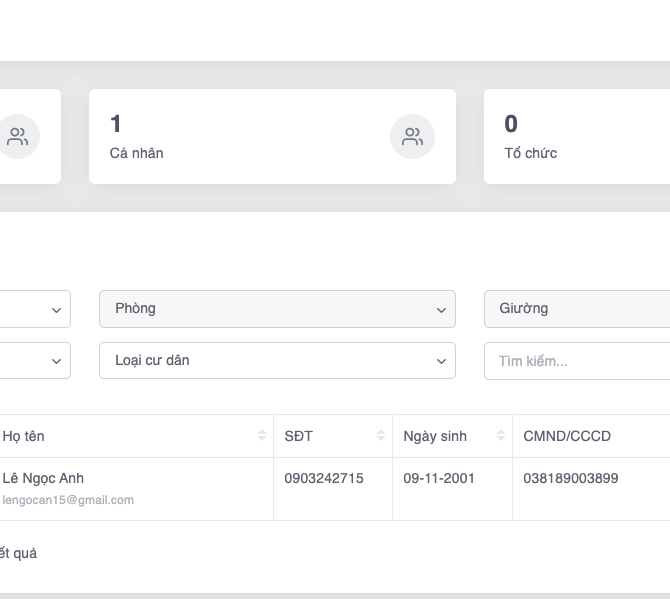This screenshot has width=670, height=599.
Task: Select the Tổ chức count card
Action: point(576,137)
